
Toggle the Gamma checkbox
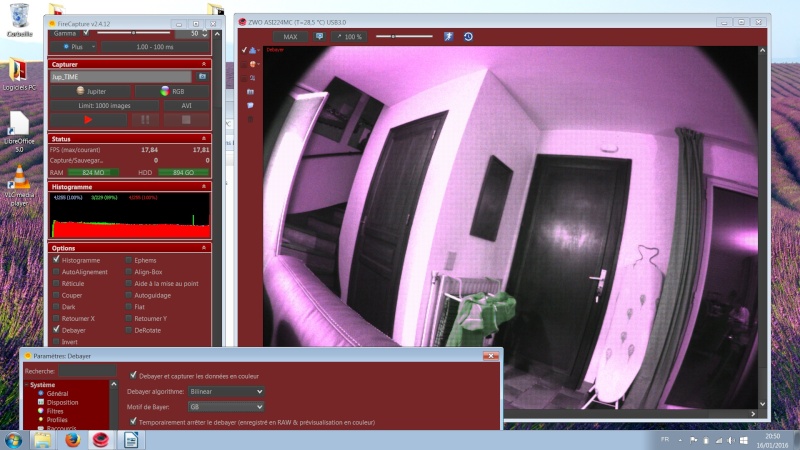point(86,33)
